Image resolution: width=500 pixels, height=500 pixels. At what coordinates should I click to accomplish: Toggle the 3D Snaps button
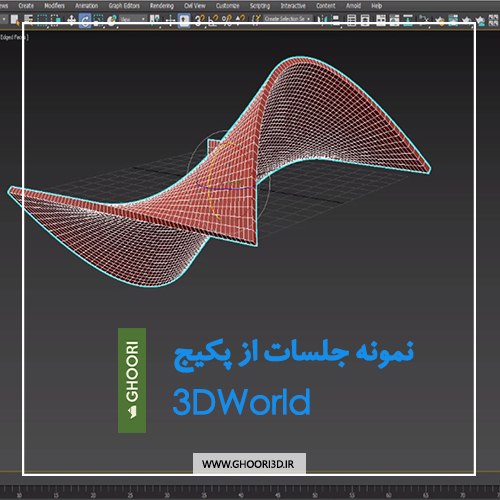199,21
